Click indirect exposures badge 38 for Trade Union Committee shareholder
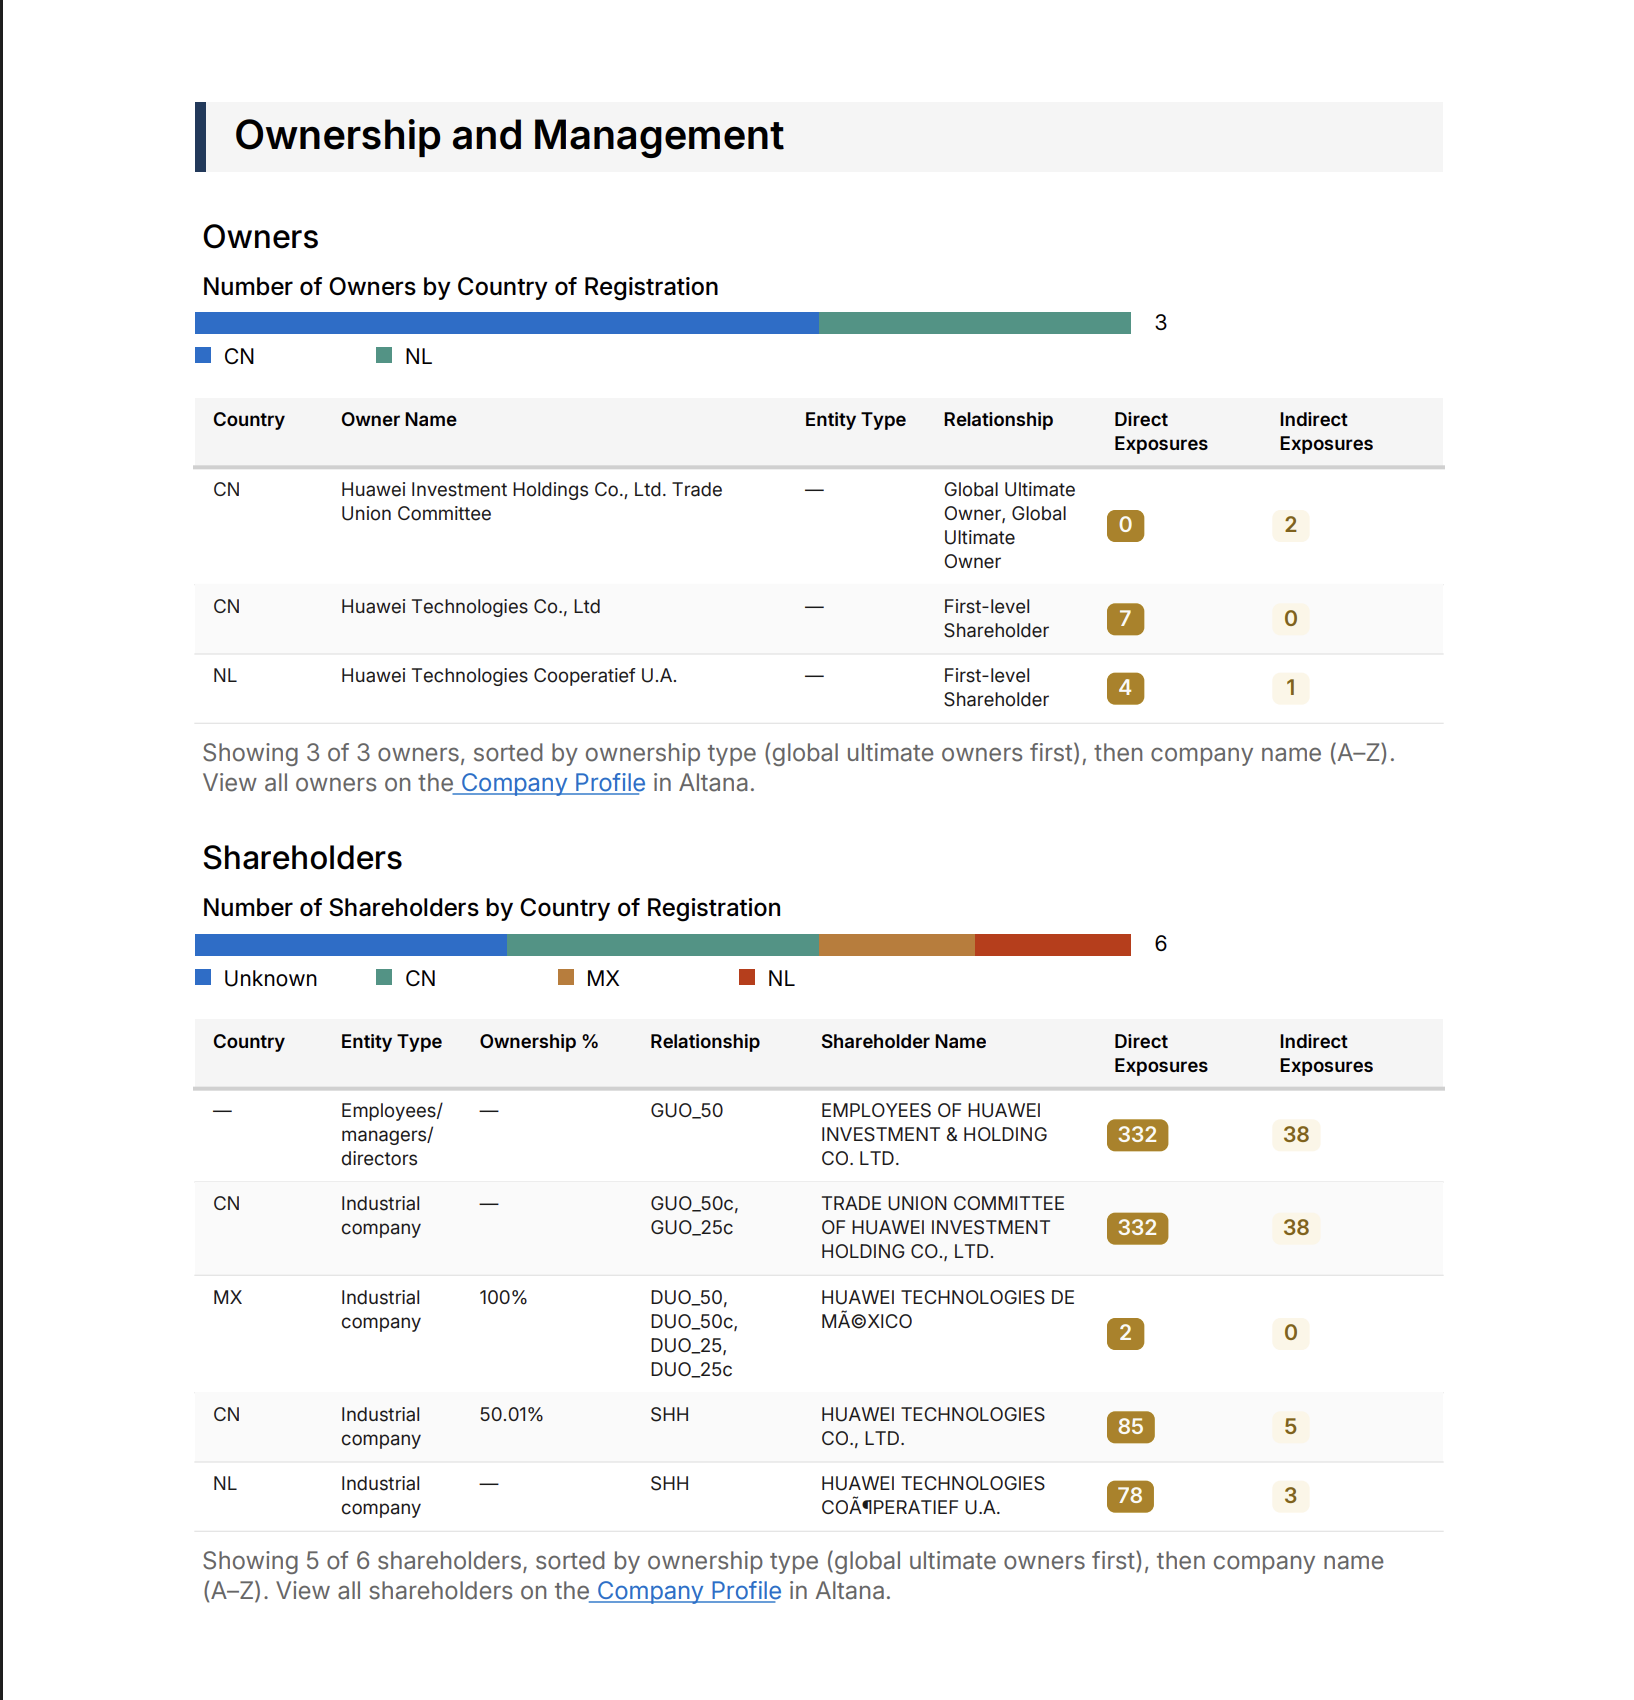The width and height of the screenshot is (1634, 1700). click(x=1296, y=1228)
